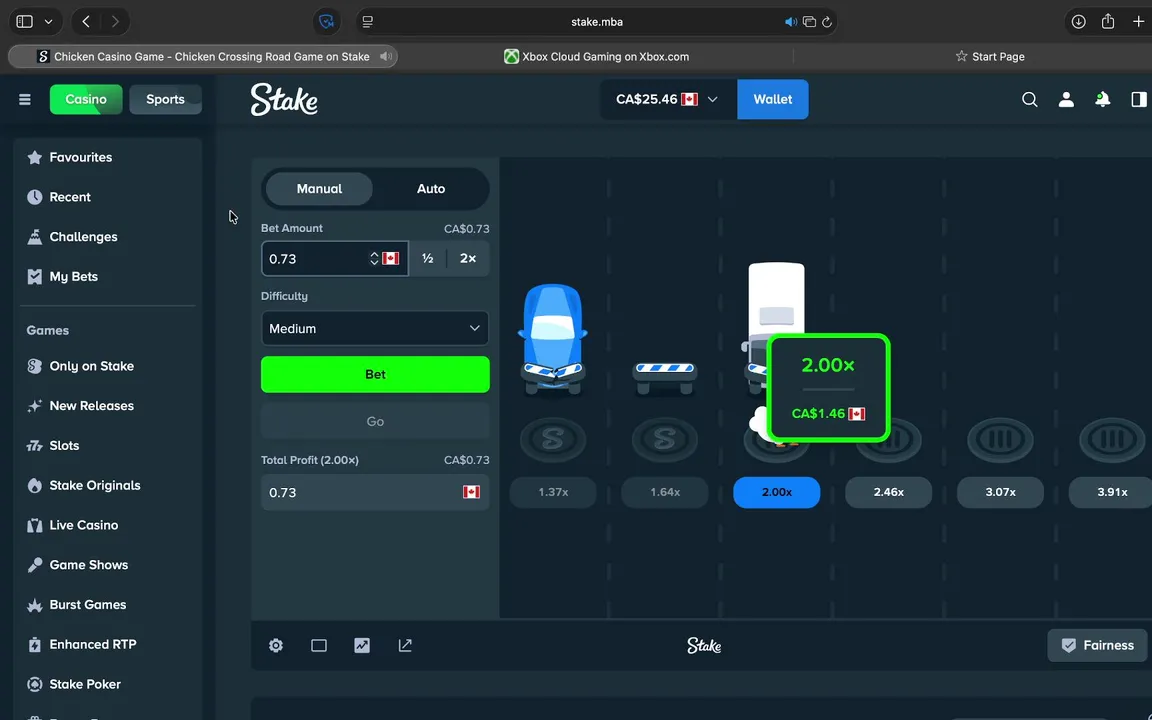Click the highlighted 2.00x multiplier tile
The image size is (1152, 720).
(777, 492)
